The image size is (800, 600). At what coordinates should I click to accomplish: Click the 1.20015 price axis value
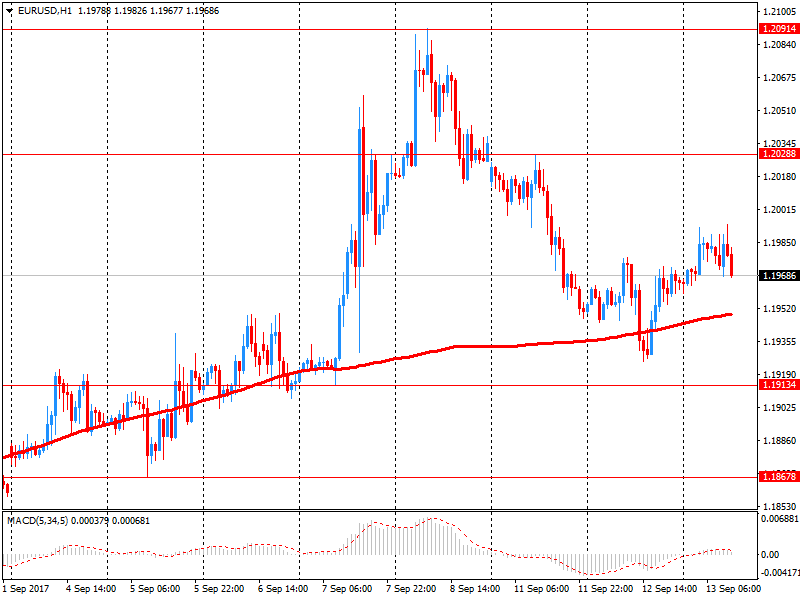point(779,210)
